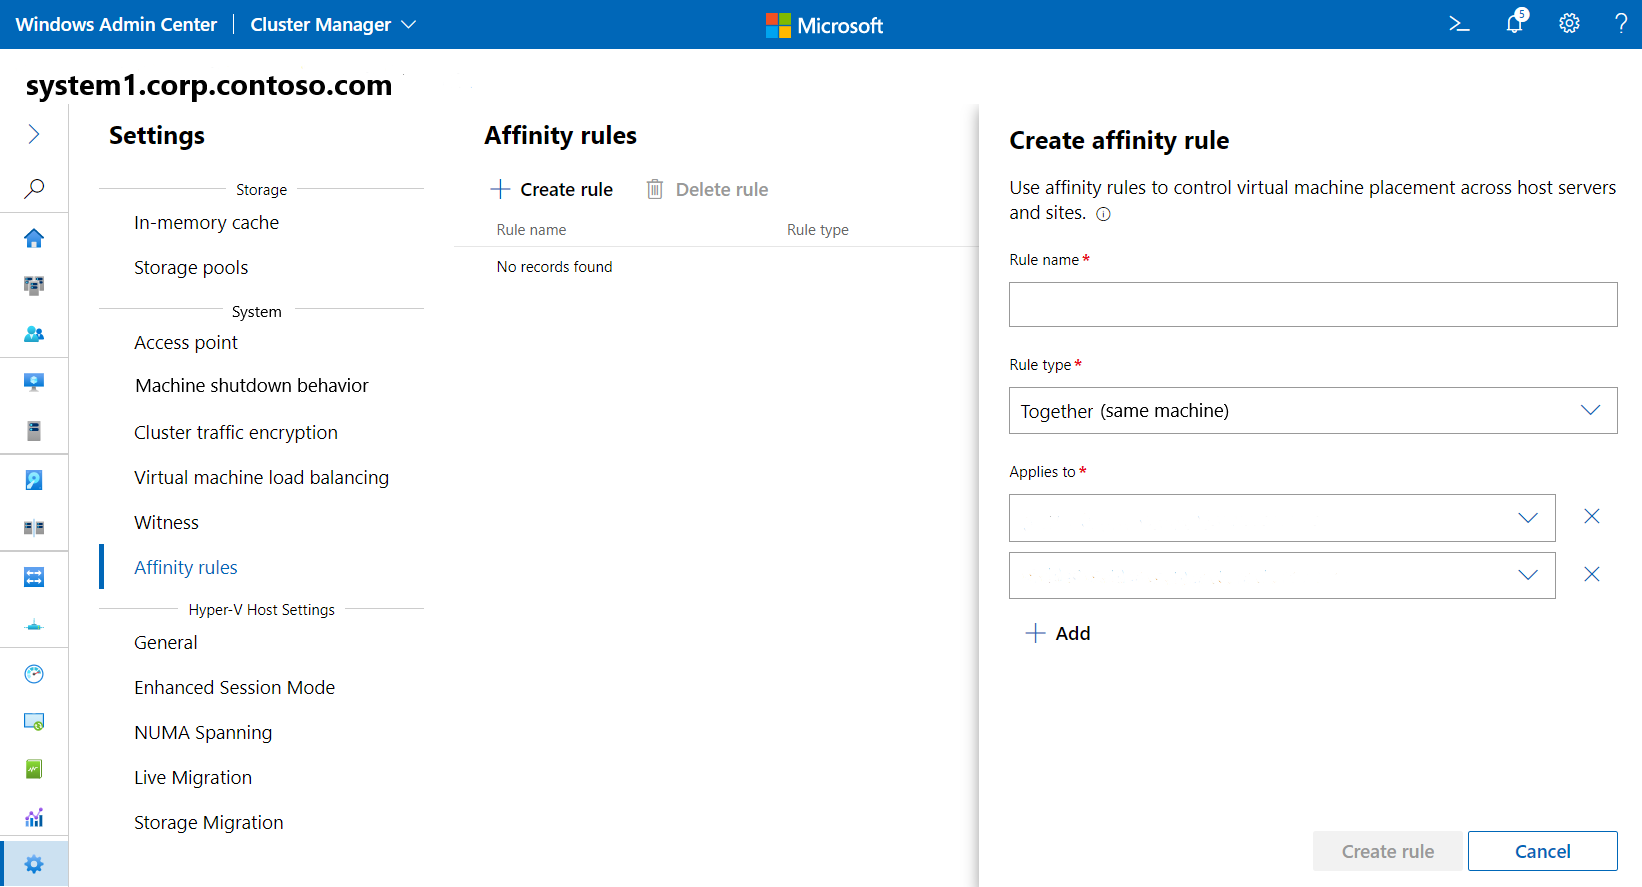Viewport: 1642px width, 887px height.
Task: Open the first Applies to dropdown
Action: click(x=1281, y=518)
